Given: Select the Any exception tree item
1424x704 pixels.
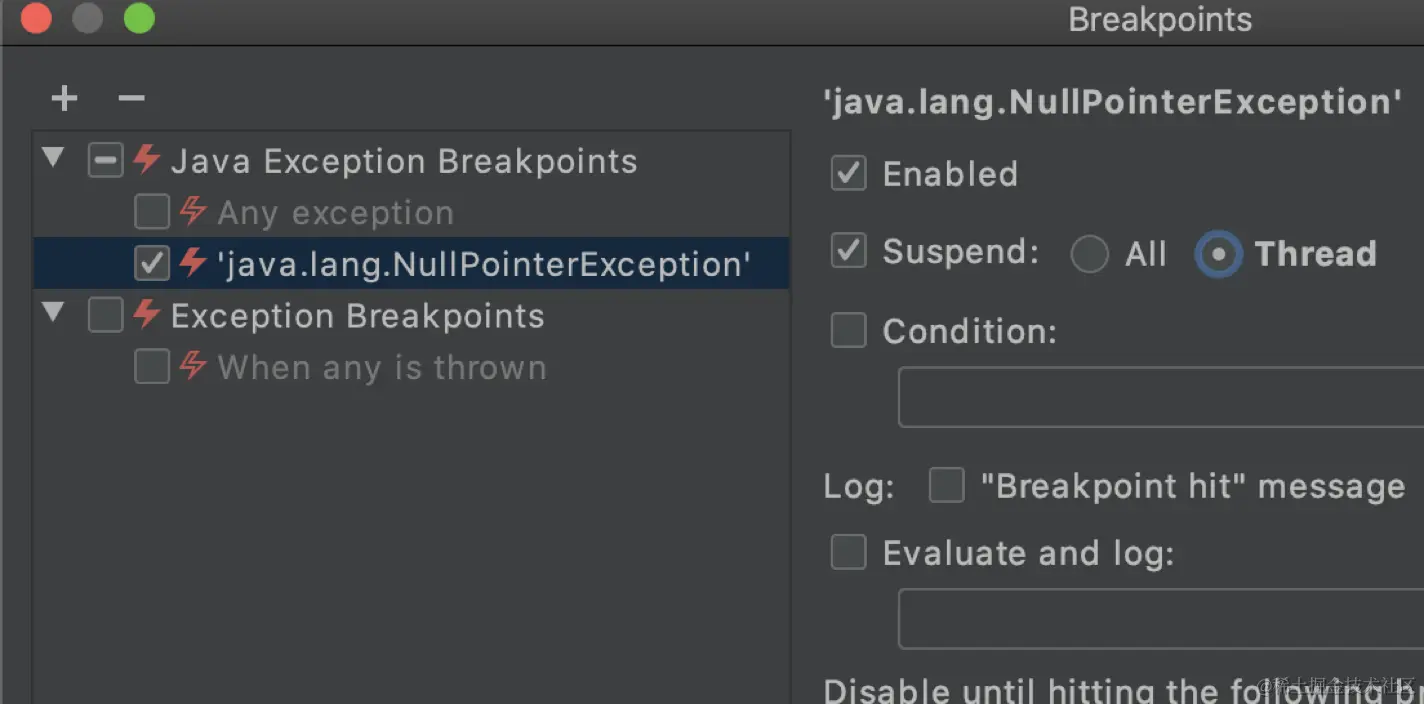Looking at the screenshot, I should pyautogui.click(x=335, y=213).
